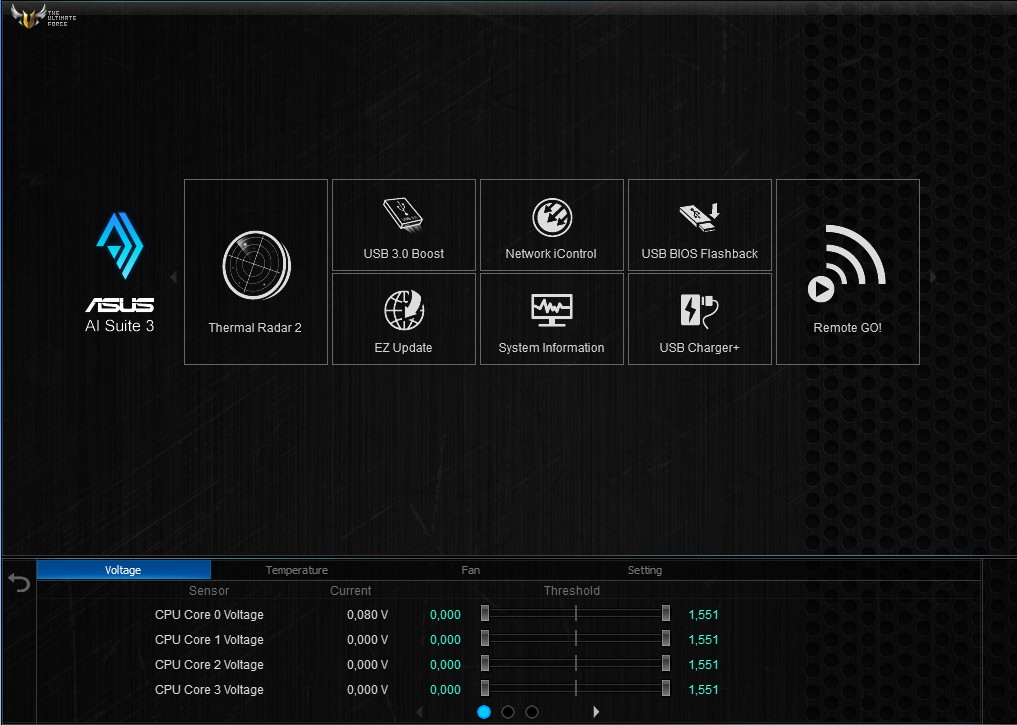Viewport: 1017px width, 725px height.
Task: Click CPU Core 3 lower threshold 0,000
Action: click(x=446, y=690)
